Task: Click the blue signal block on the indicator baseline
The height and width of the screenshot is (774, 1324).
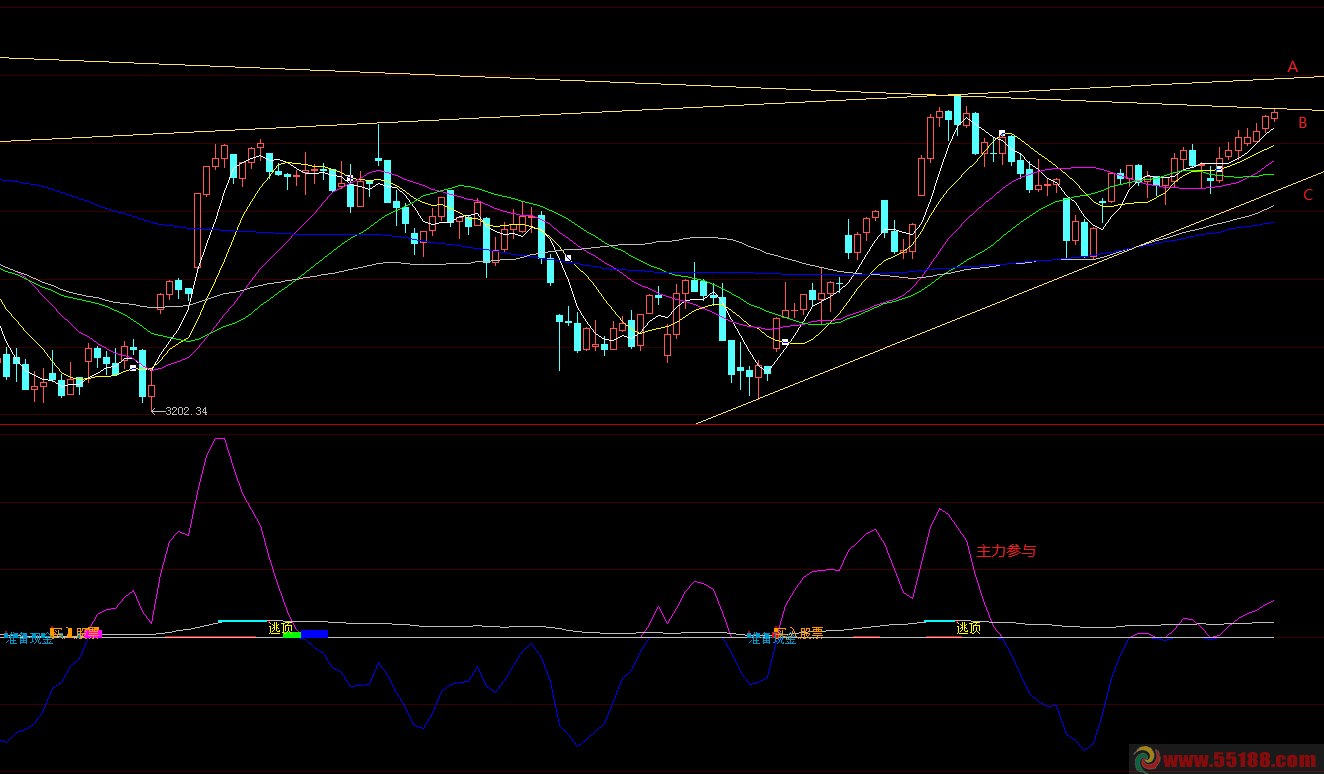Action: pos(315,634)
